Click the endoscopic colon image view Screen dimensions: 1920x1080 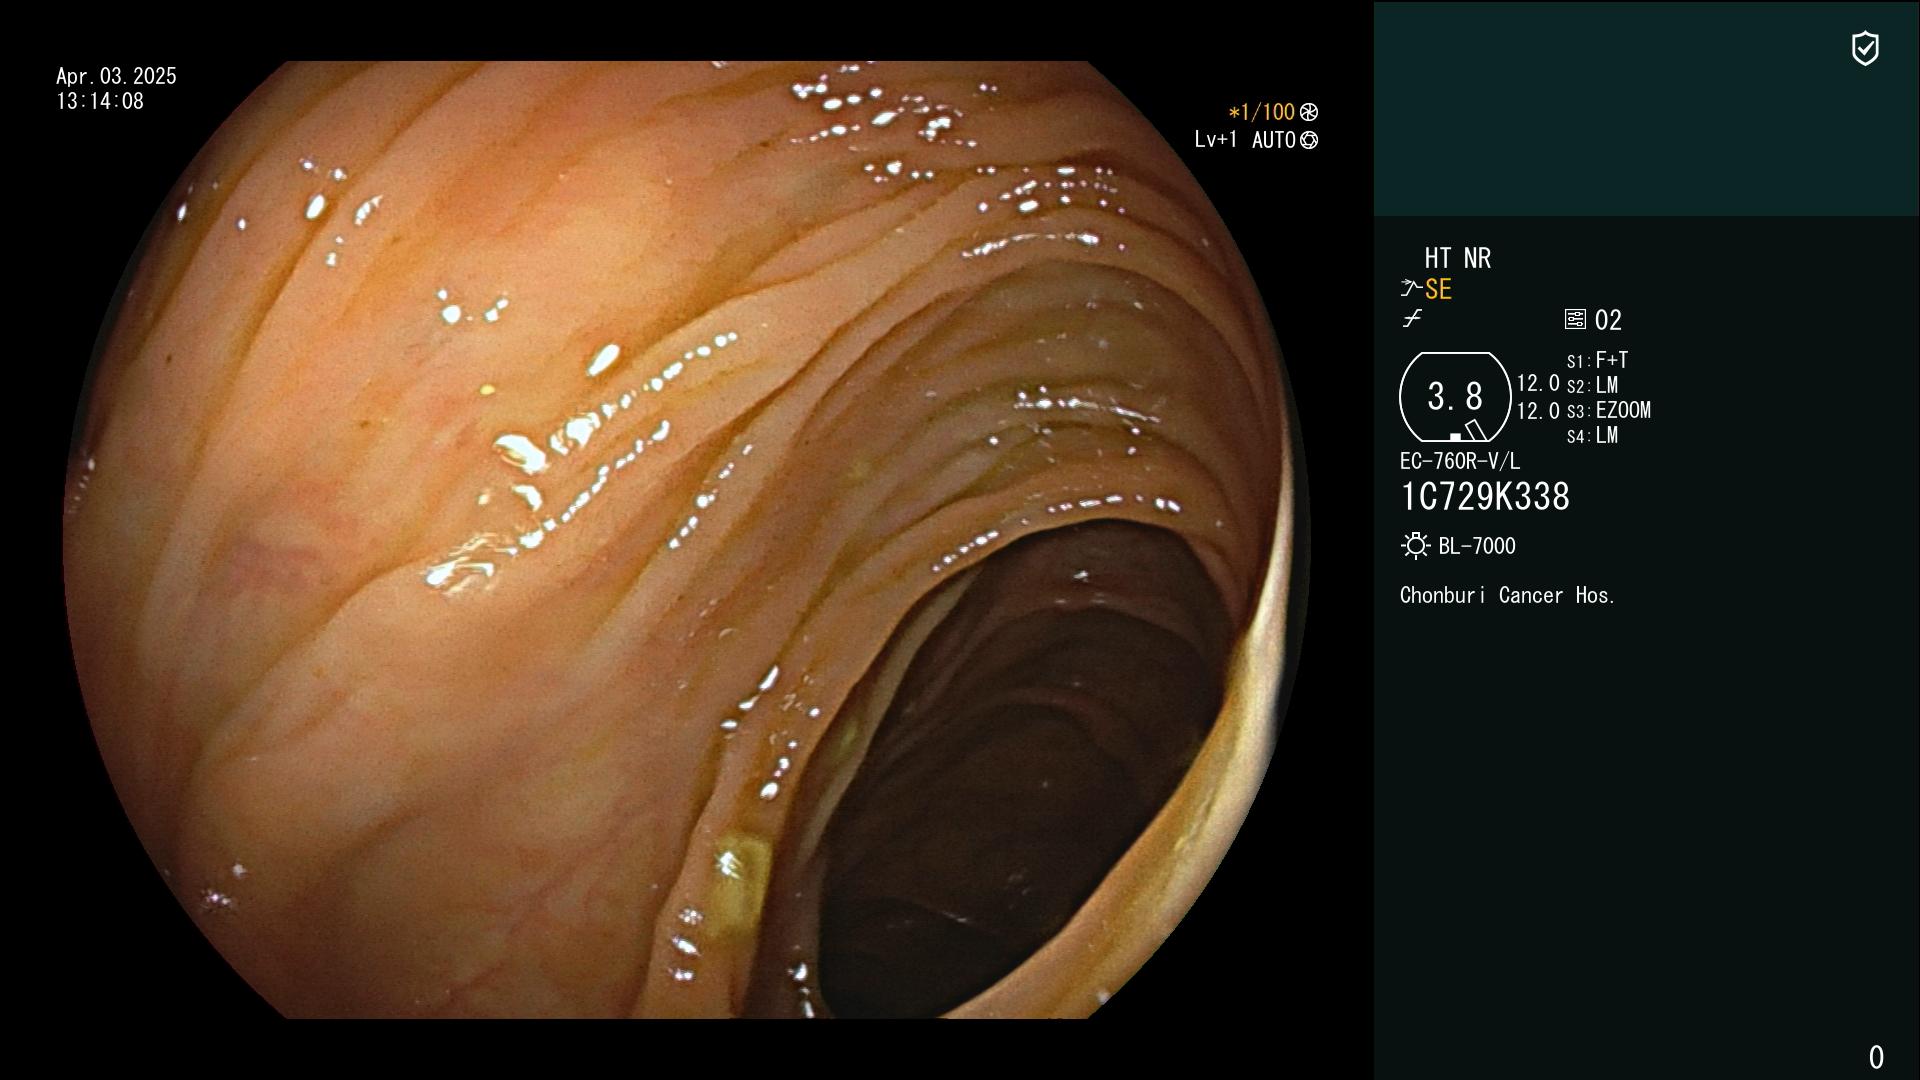click(686, 540)
